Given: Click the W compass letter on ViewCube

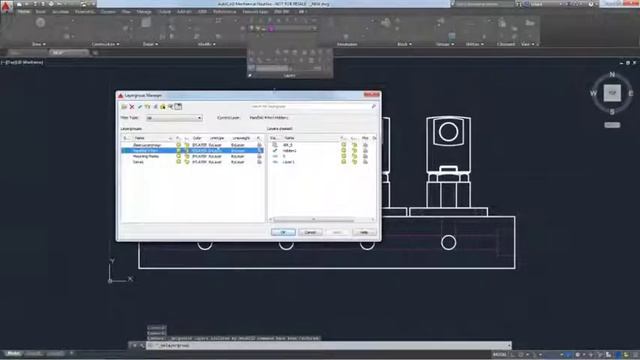Looking at the screenshot, I should pos(593,93).
